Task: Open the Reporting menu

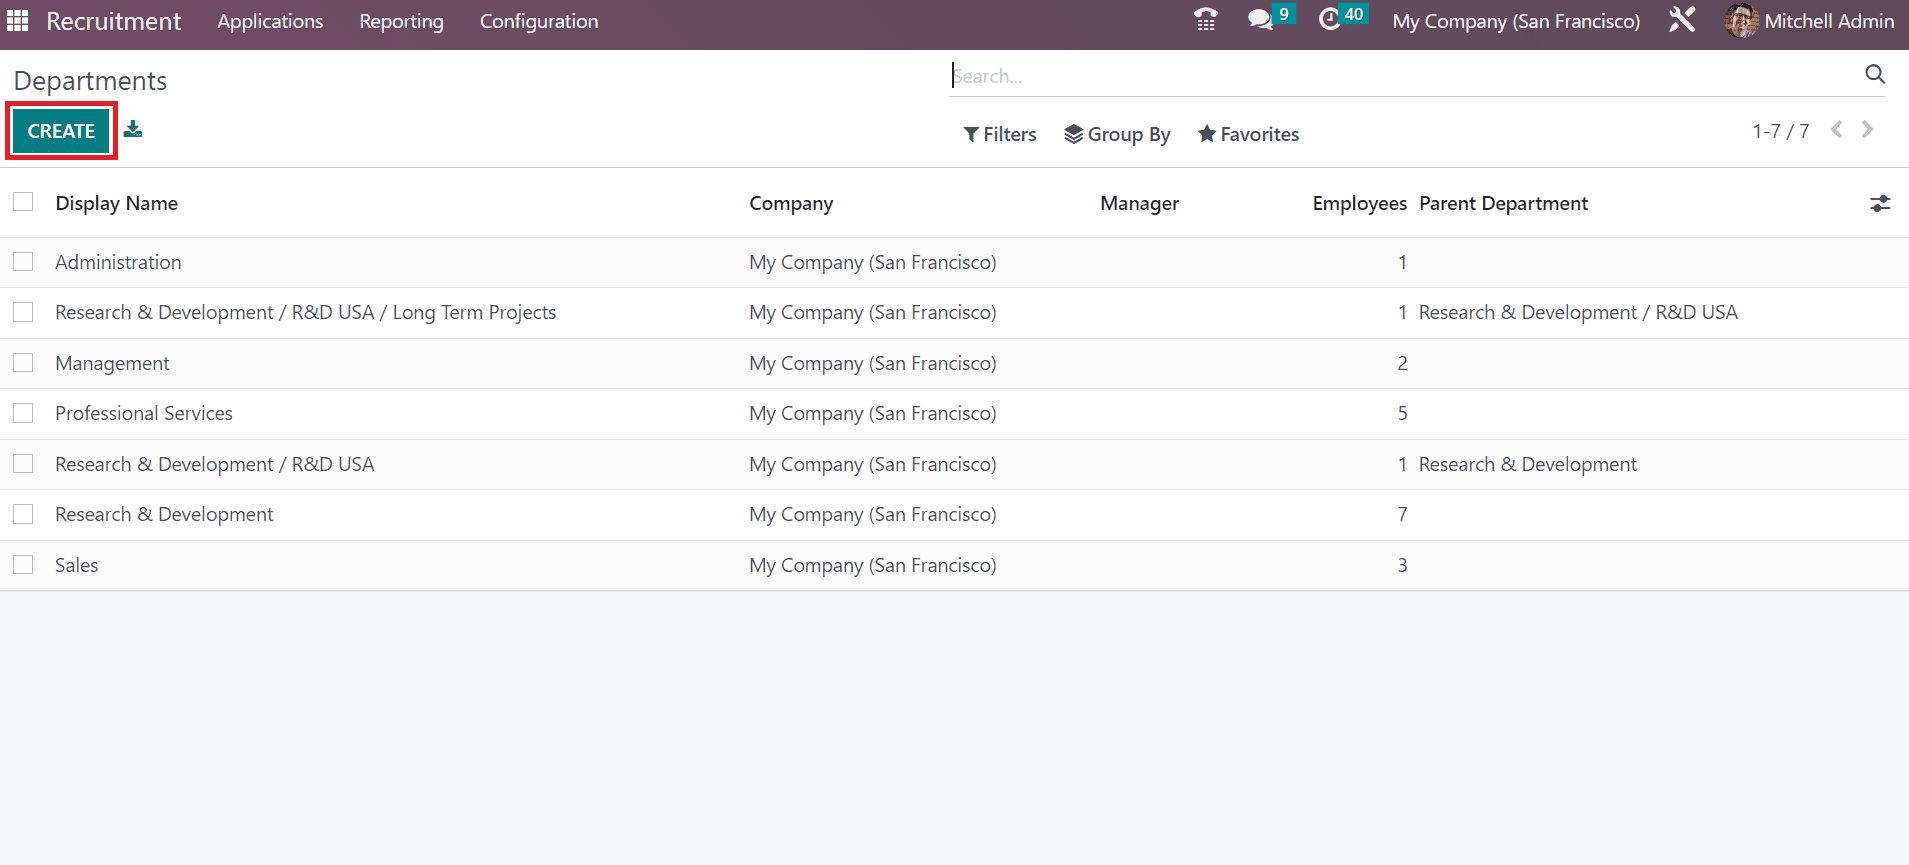Action: coord(401,21)
